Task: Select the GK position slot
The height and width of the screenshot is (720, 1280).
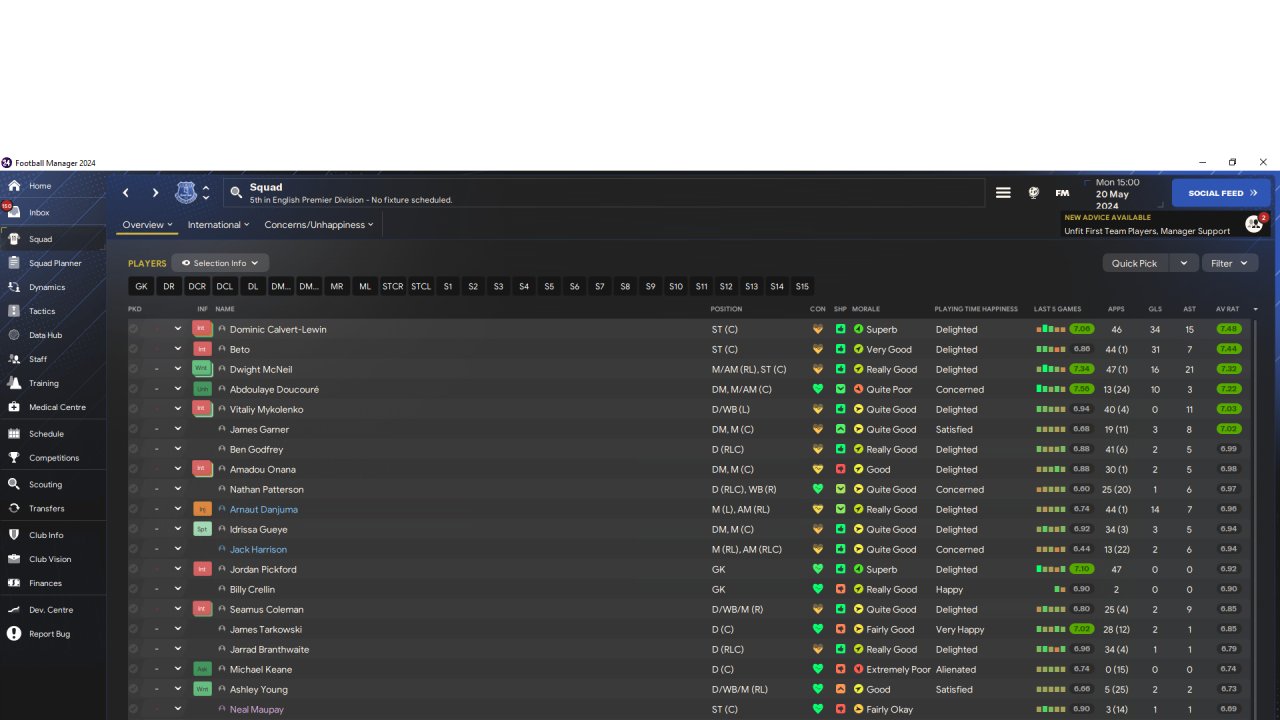Action: [141, 286]
